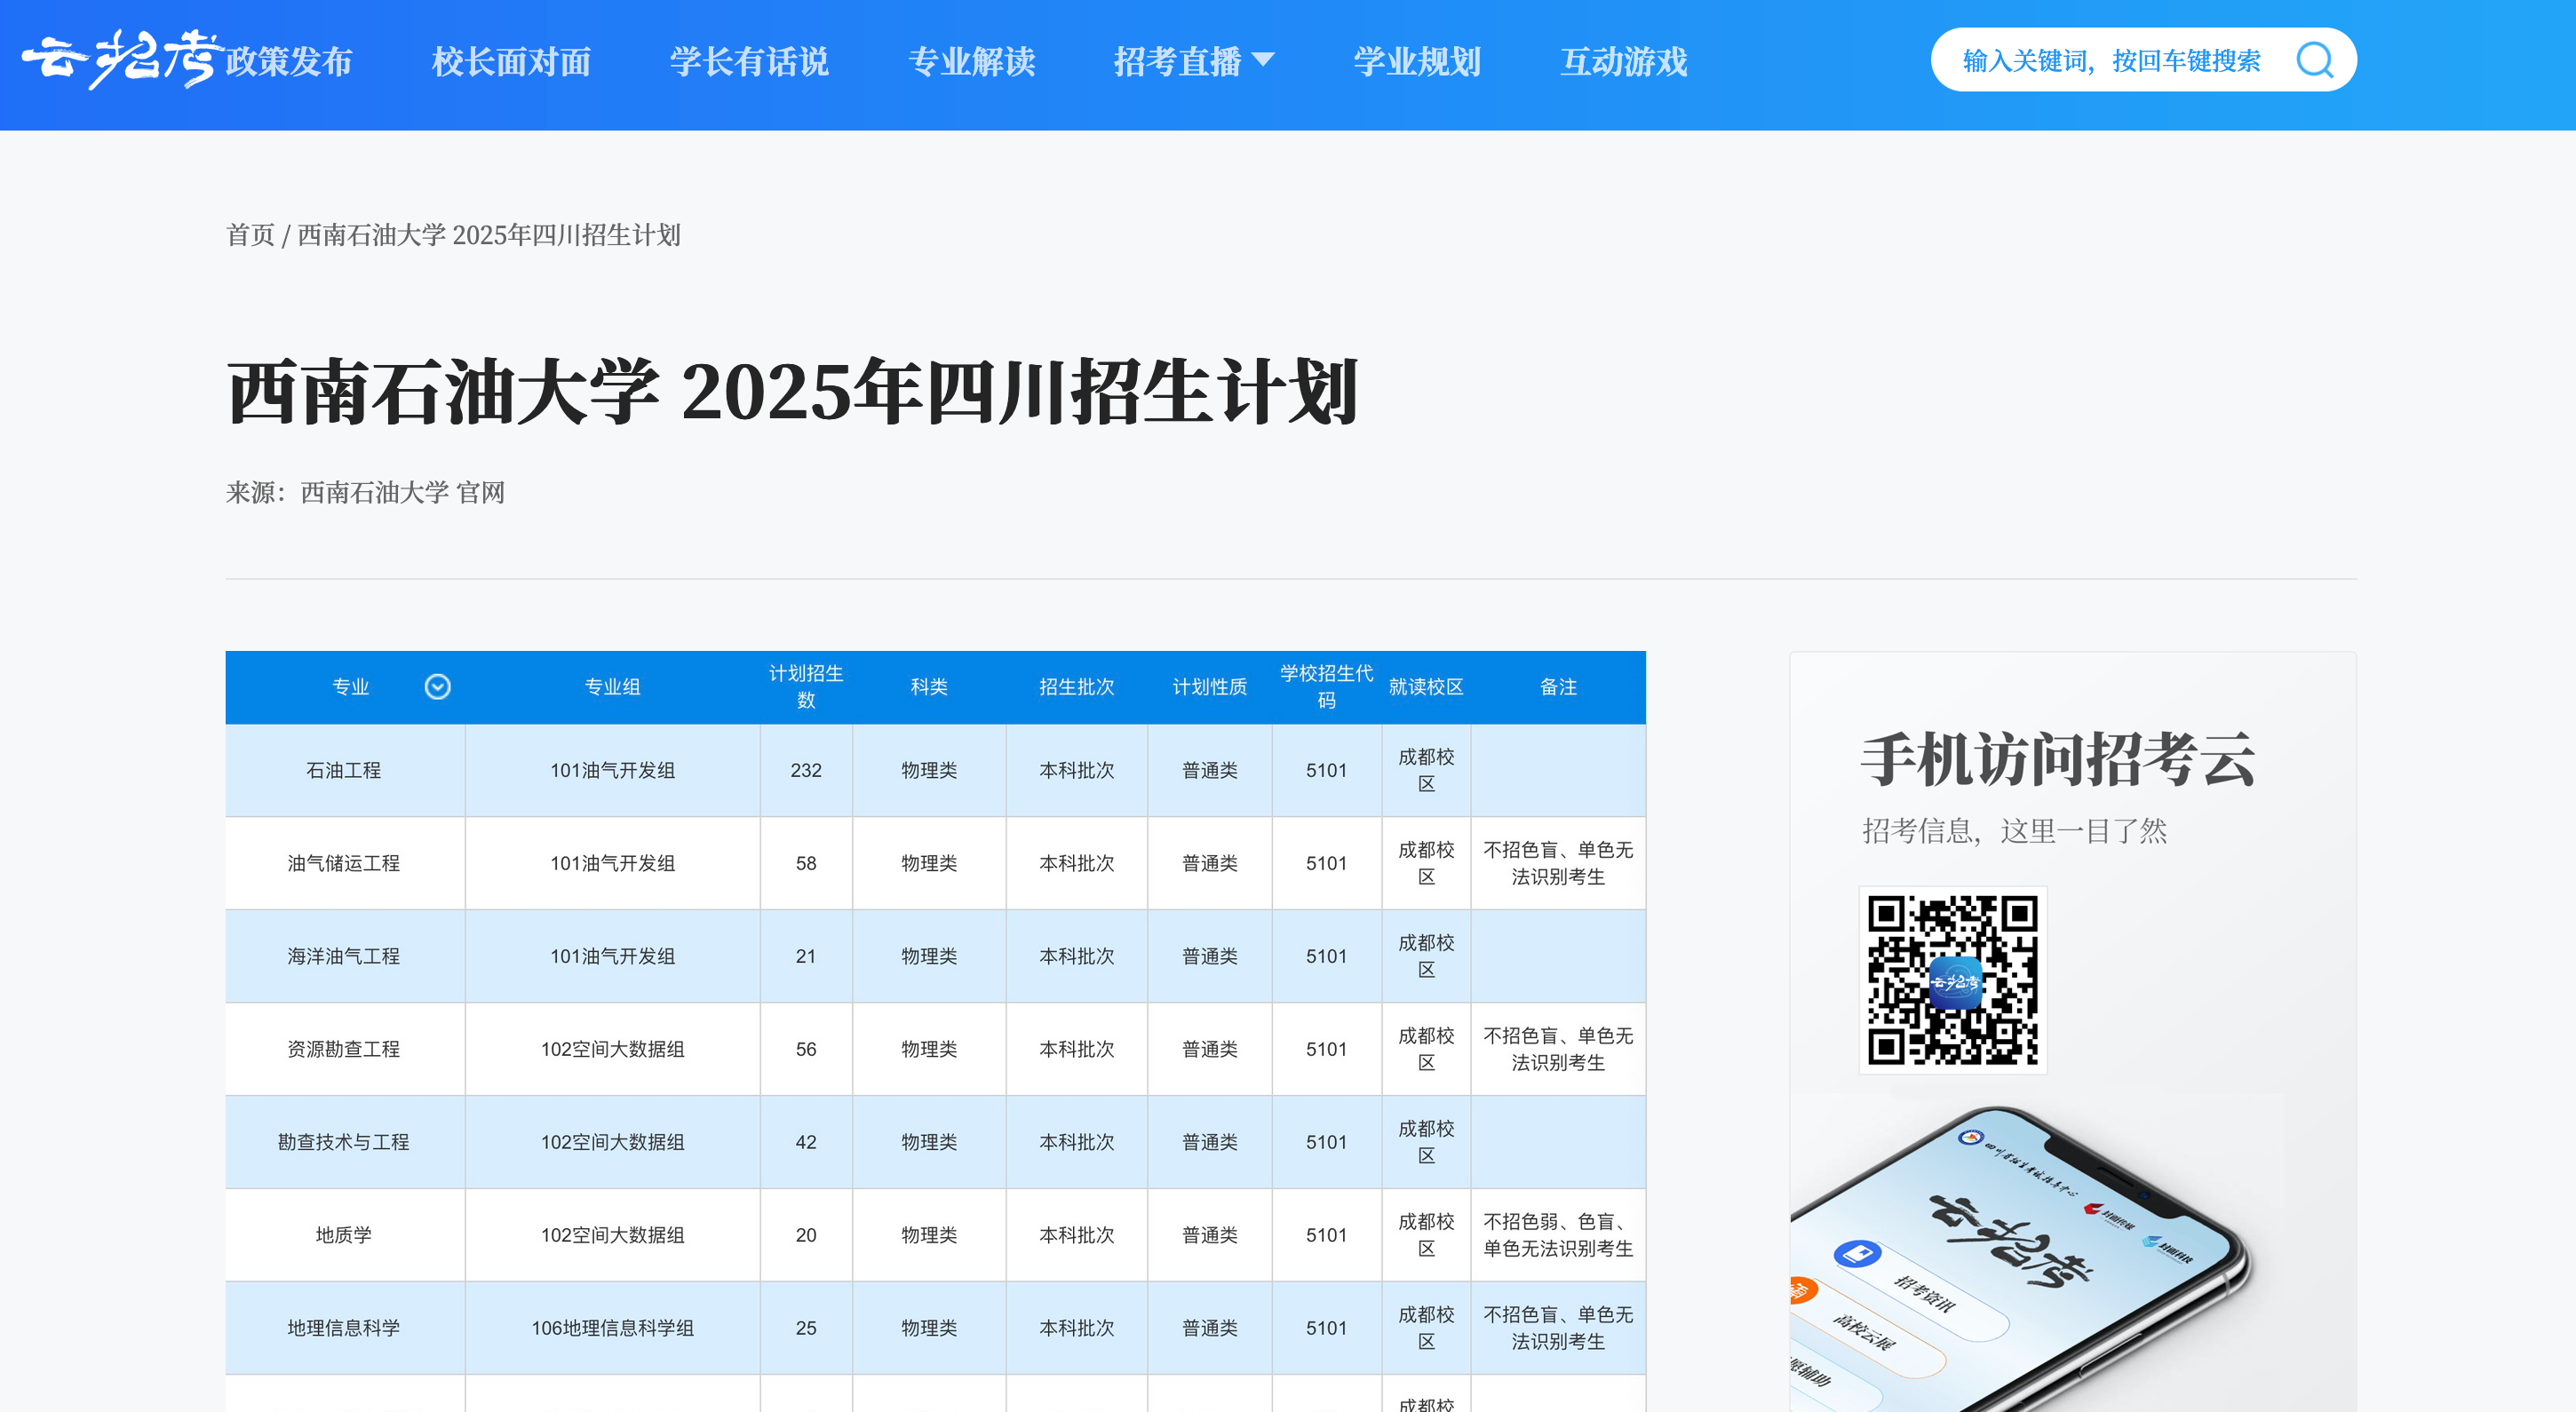Click the 专业组 column header
The image size is (2576, 1412).
point(612,687)
